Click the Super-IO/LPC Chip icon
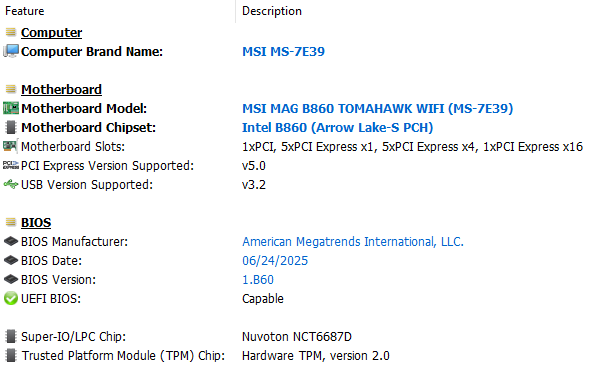589x368 pixels. click(11, 336)
